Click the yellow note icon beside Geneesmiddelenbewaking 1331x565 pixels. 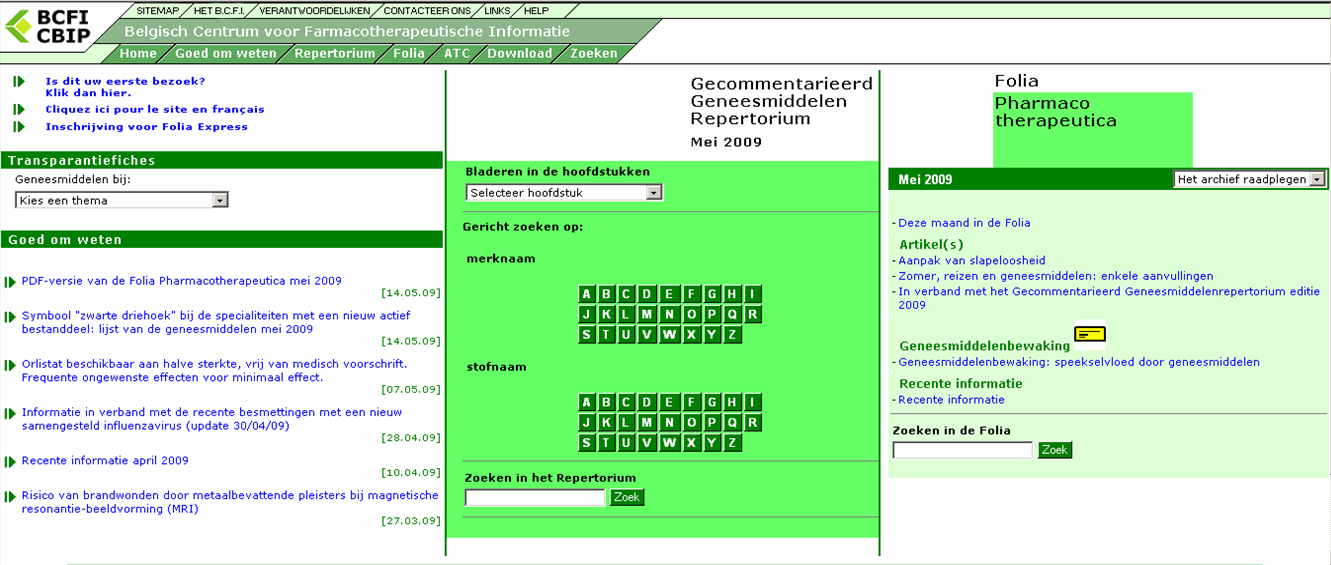[1090, 334]
